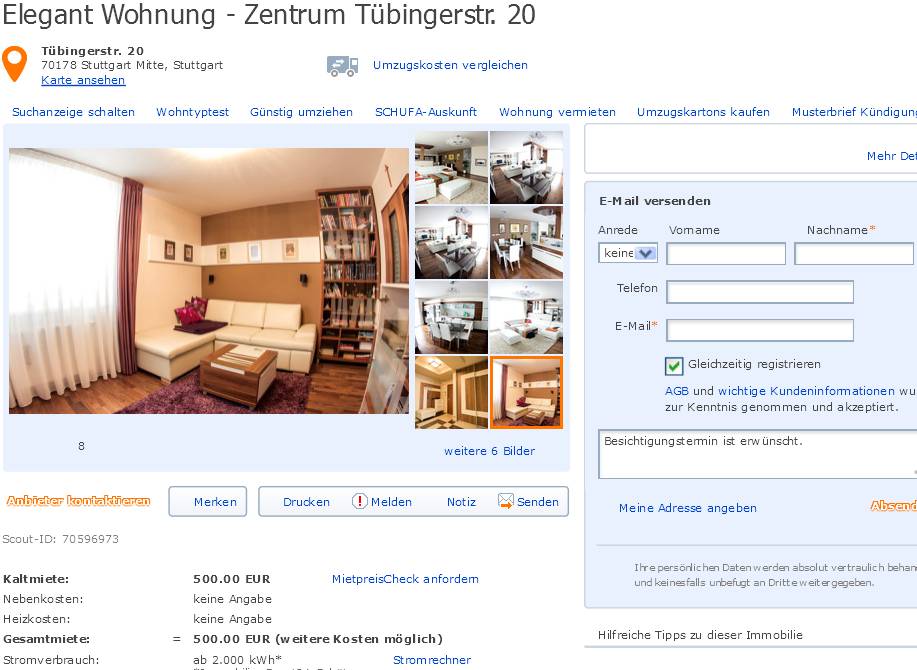Select the highlighted sofa room thumbnail
The image size is (917, 670).
pos(526,393)
